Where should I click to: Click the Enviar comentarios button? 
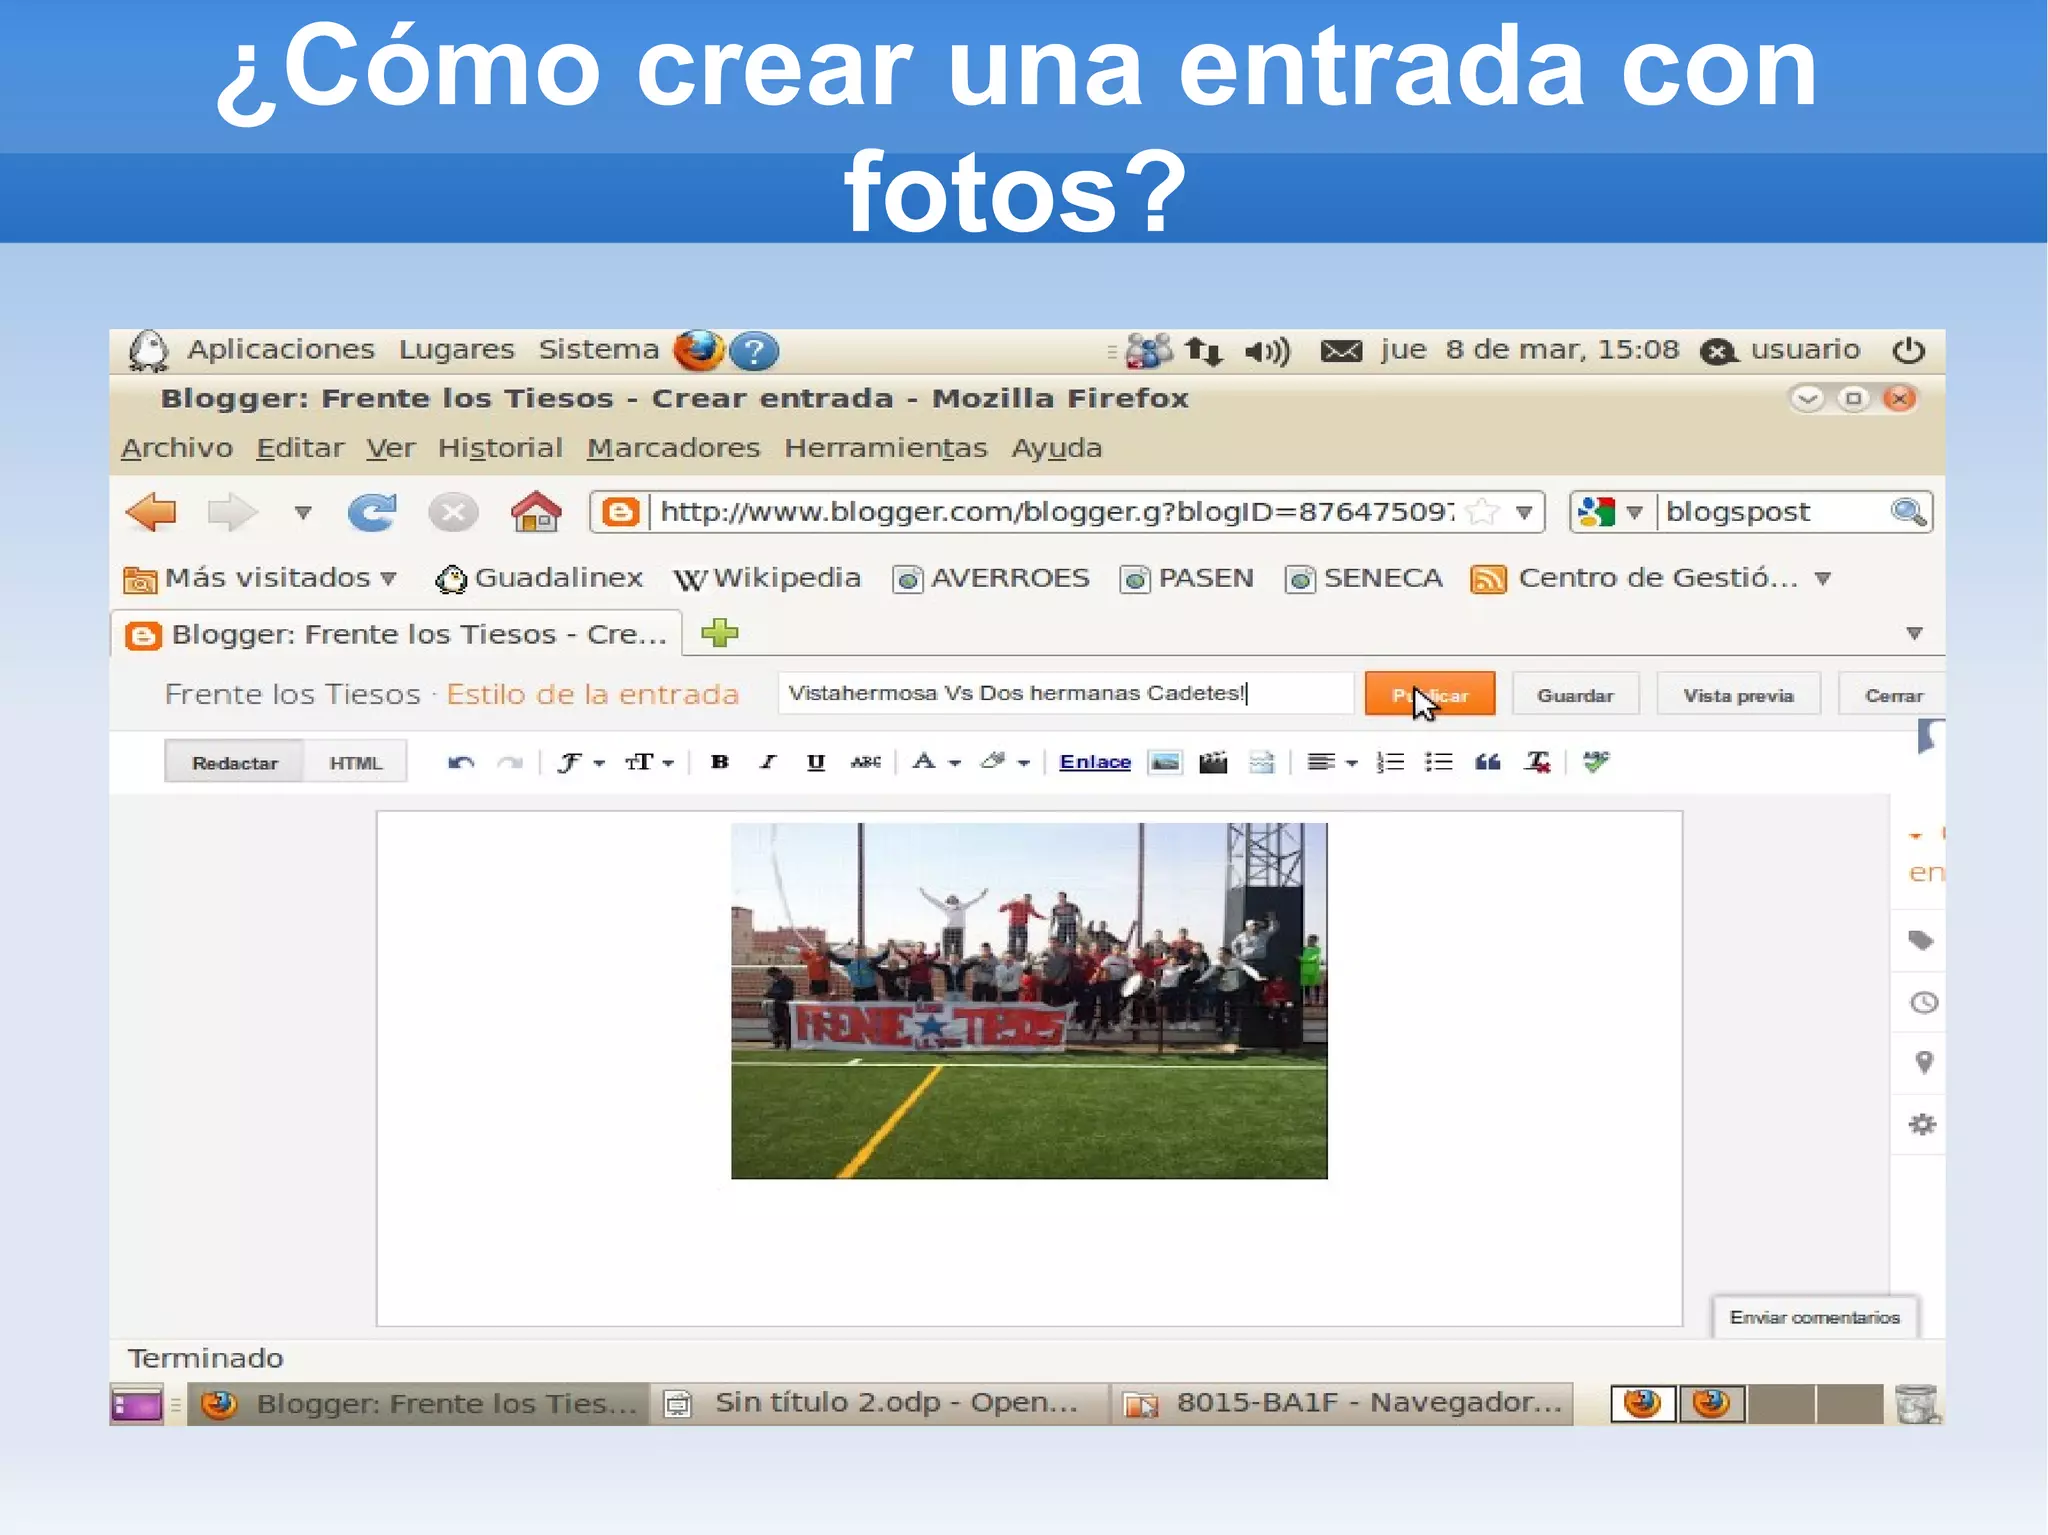point(1814,1318)
